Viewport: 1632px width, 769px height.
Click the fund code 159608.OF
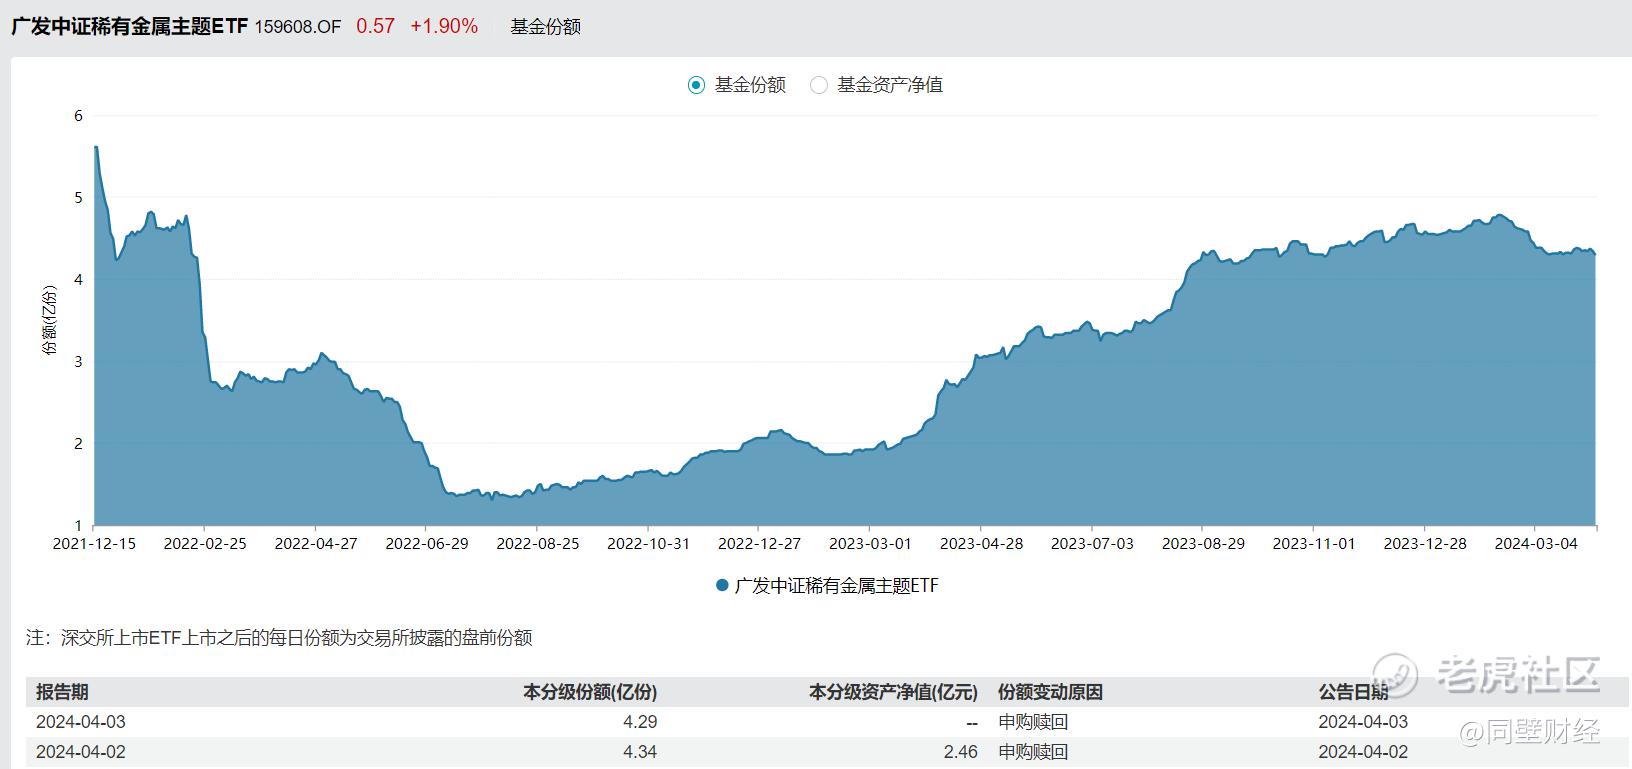click(298, 27)
